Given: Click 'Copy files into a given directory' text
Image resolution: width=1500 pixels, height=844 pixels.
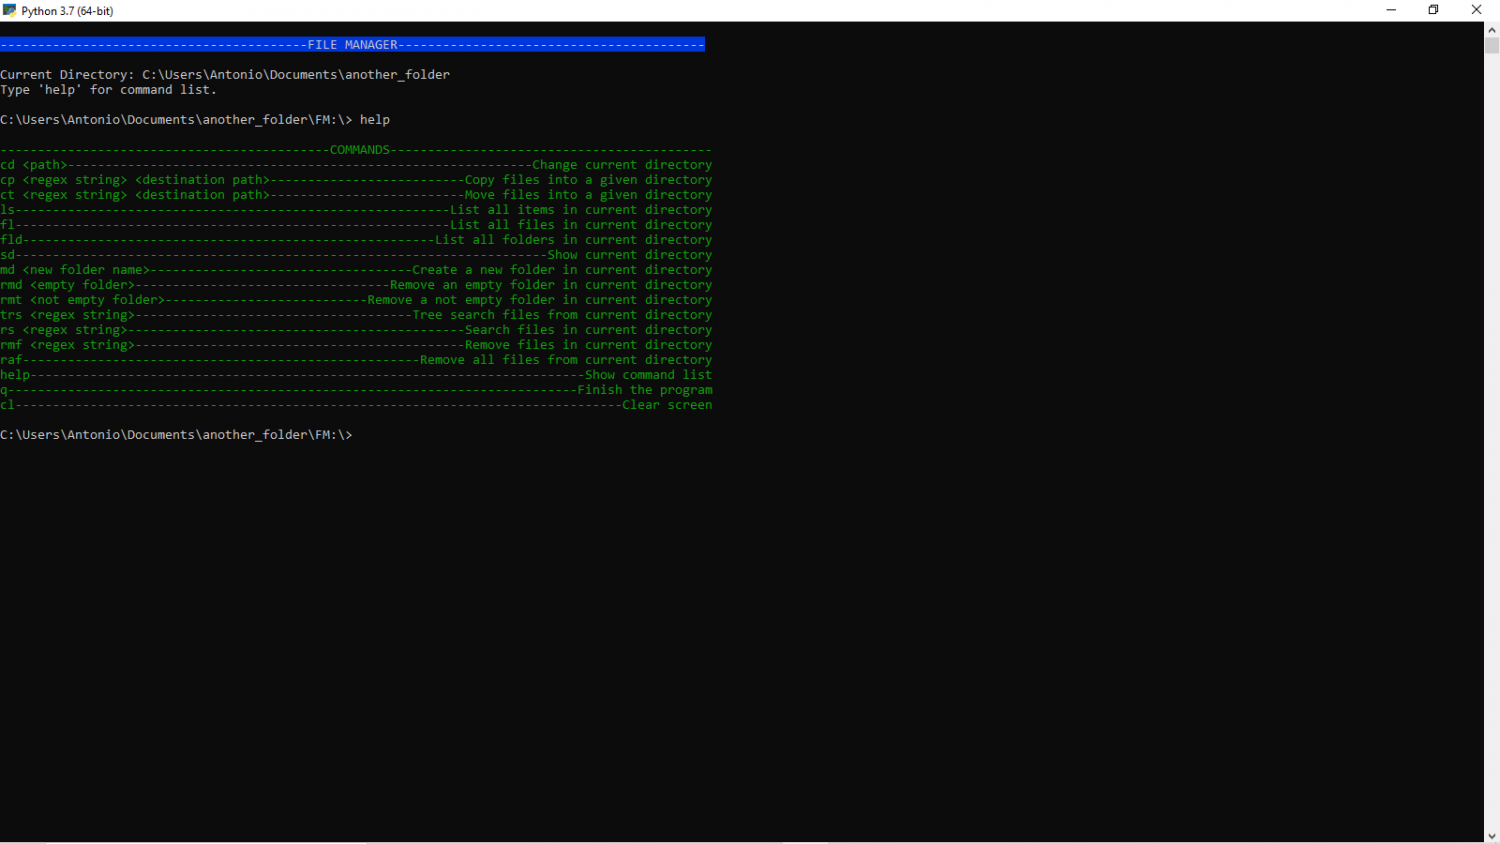Looking at the screenshot, I should pos(588,180).
